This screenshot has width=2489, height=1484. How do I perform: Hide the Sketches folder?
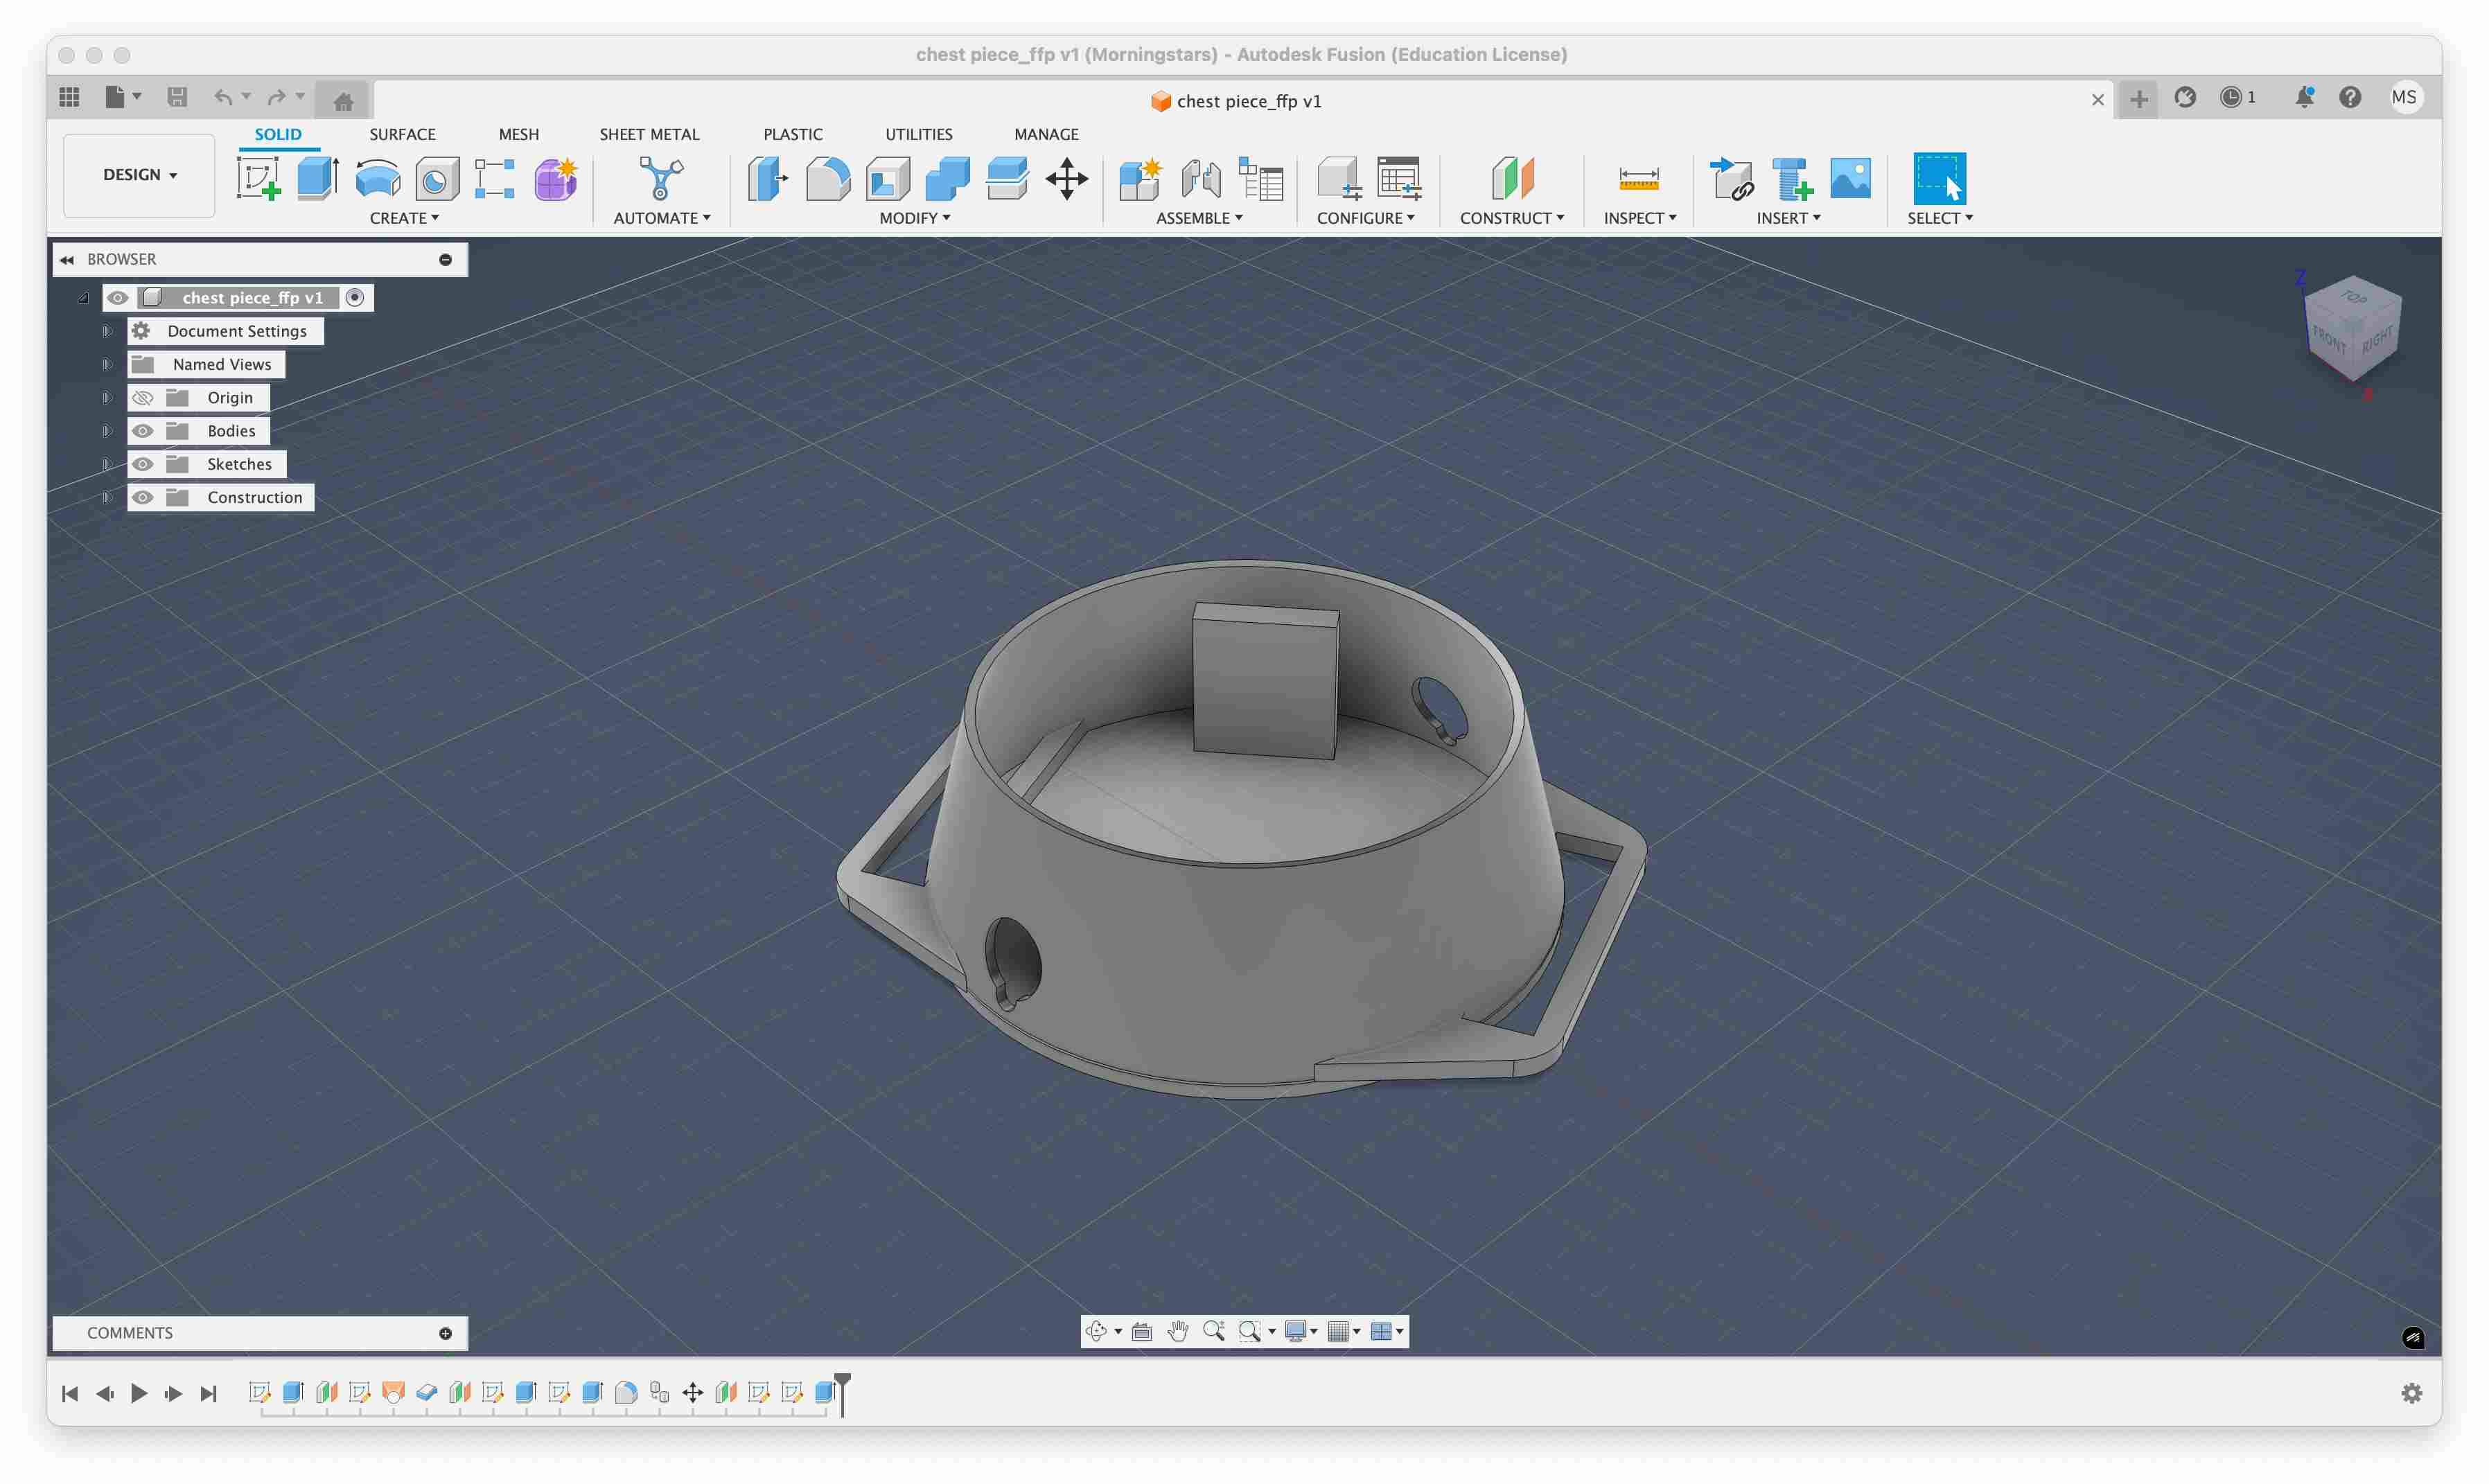(143, 464)
